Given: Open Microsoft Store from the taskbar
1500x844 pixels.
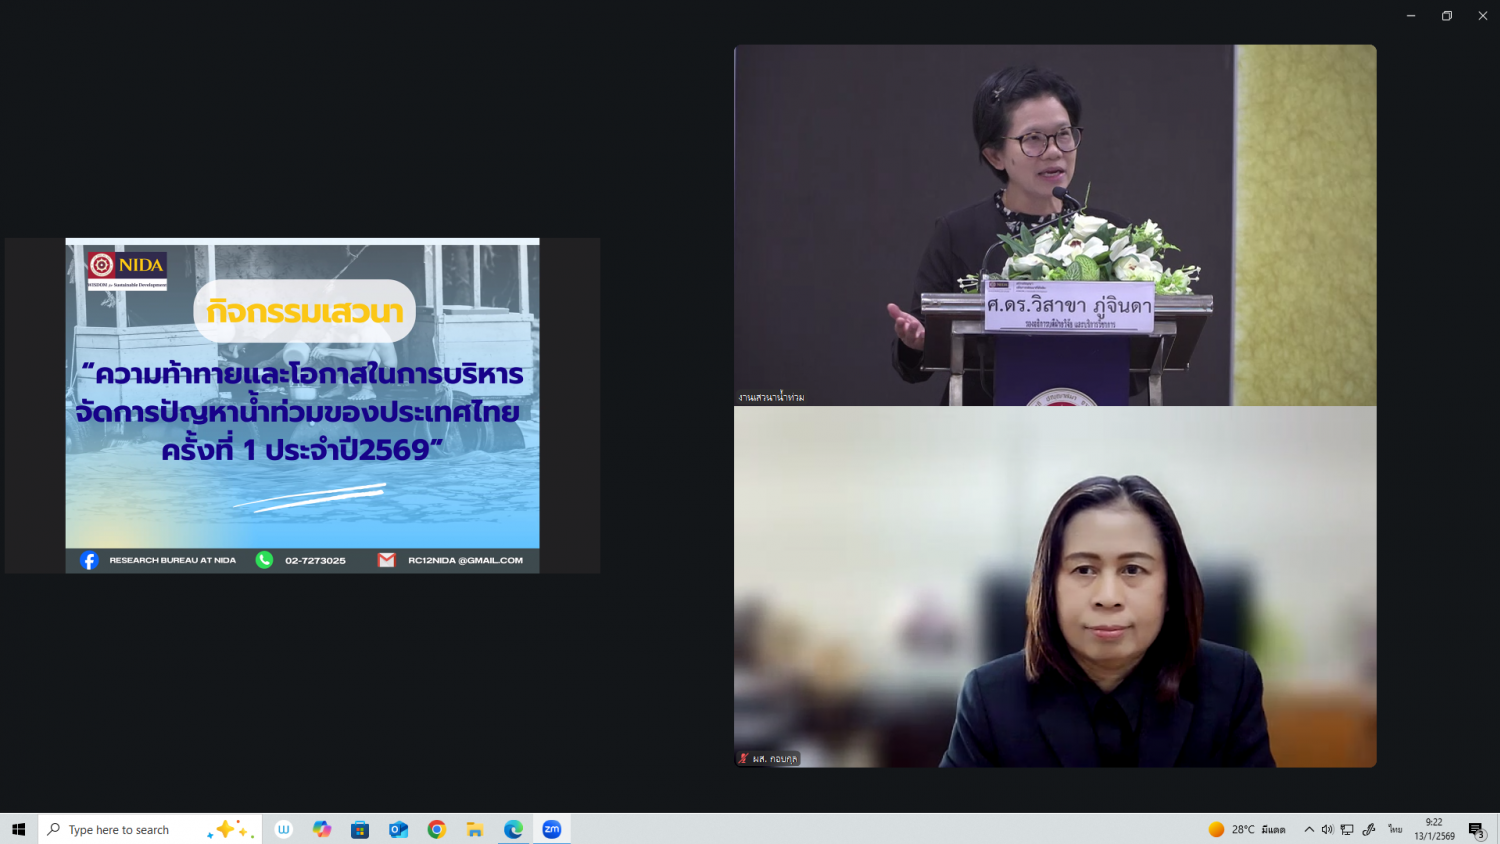Looking at the screenshot, I should click(x=360, y=829).
